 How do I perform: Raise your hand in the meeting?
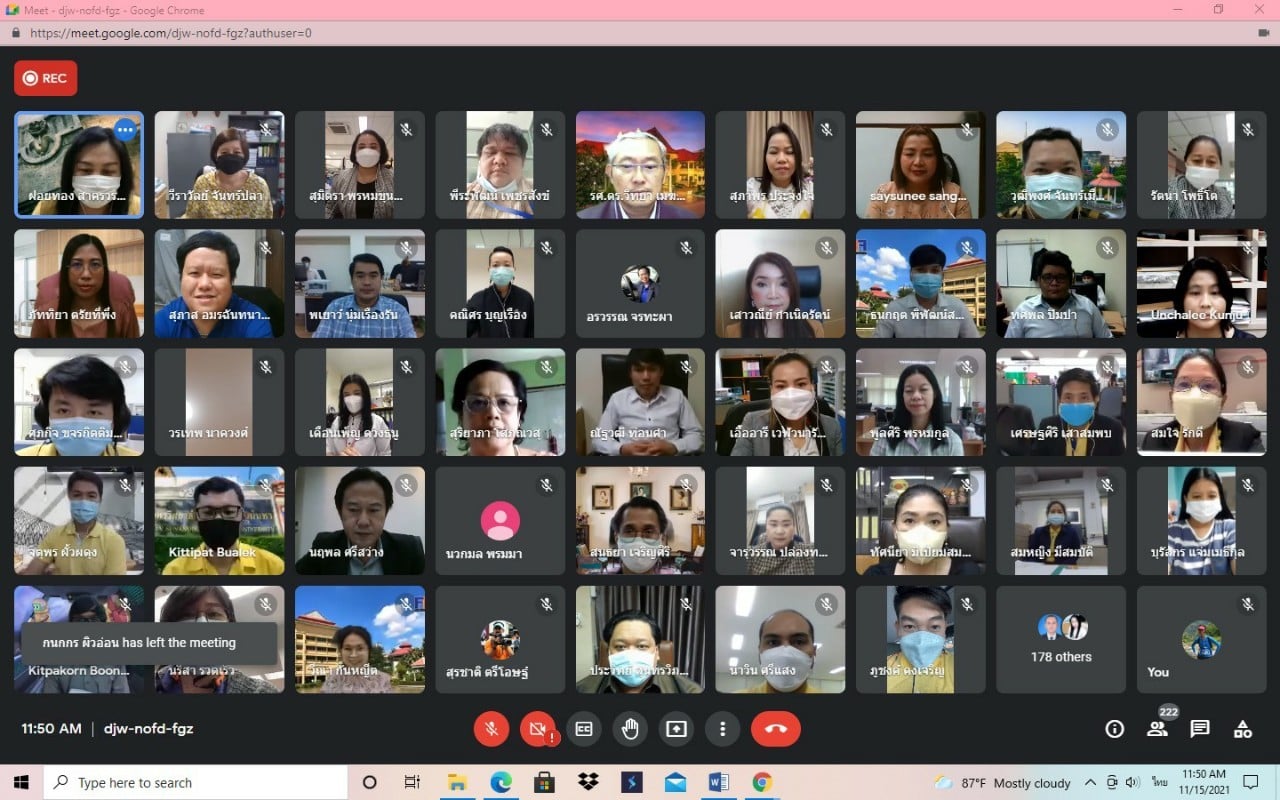pyautogui.click(x=630, y=729)
